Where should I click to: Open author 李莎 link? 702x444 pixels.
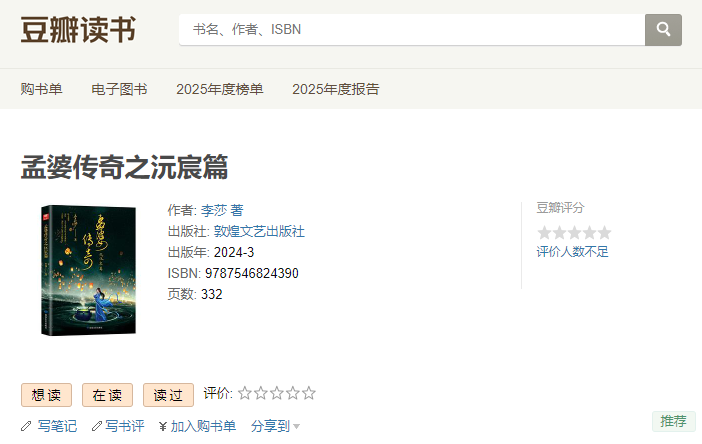pyautogui.click(x=214, y=210)
